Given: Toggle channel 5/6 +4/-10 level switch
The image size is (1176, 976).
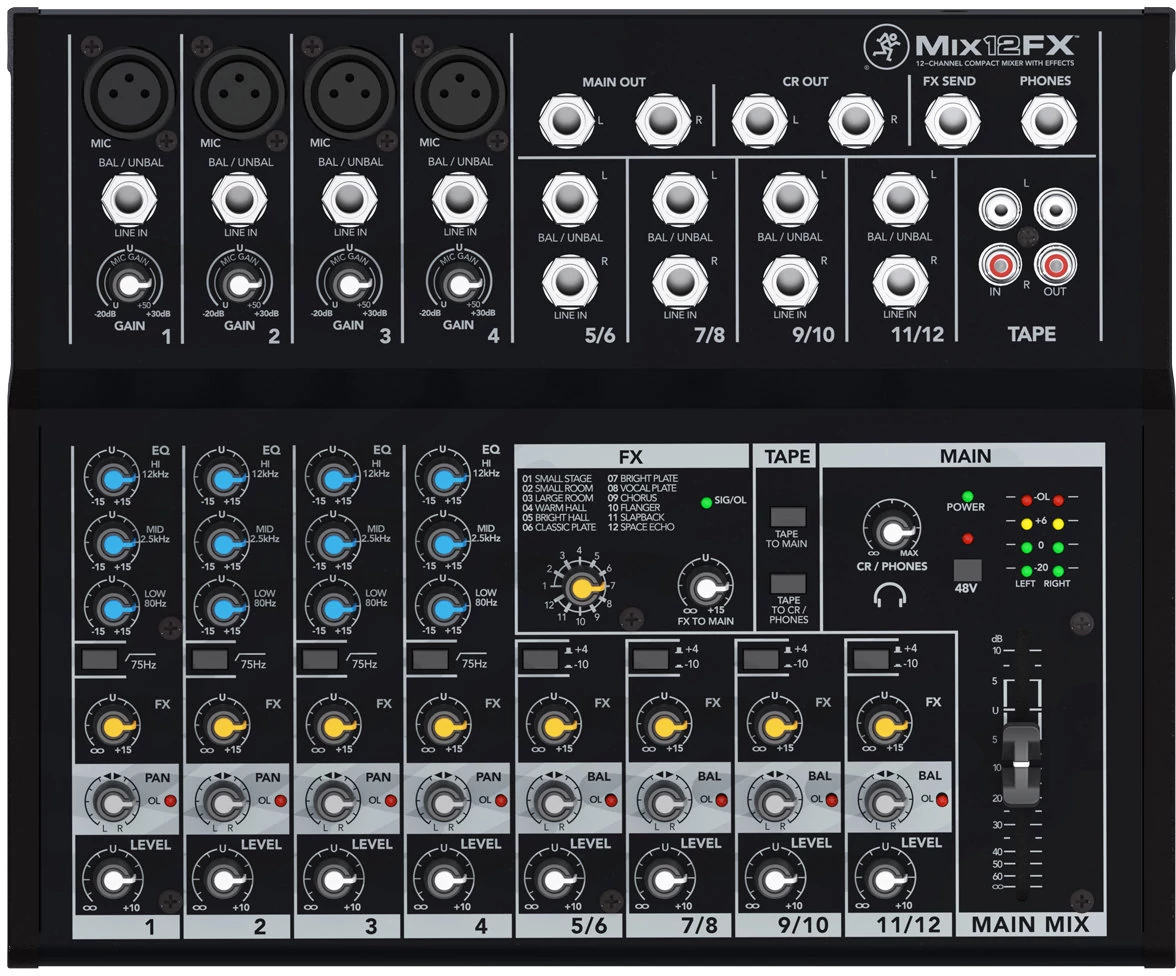Looking at the screenshot, I should pos(540,658).
